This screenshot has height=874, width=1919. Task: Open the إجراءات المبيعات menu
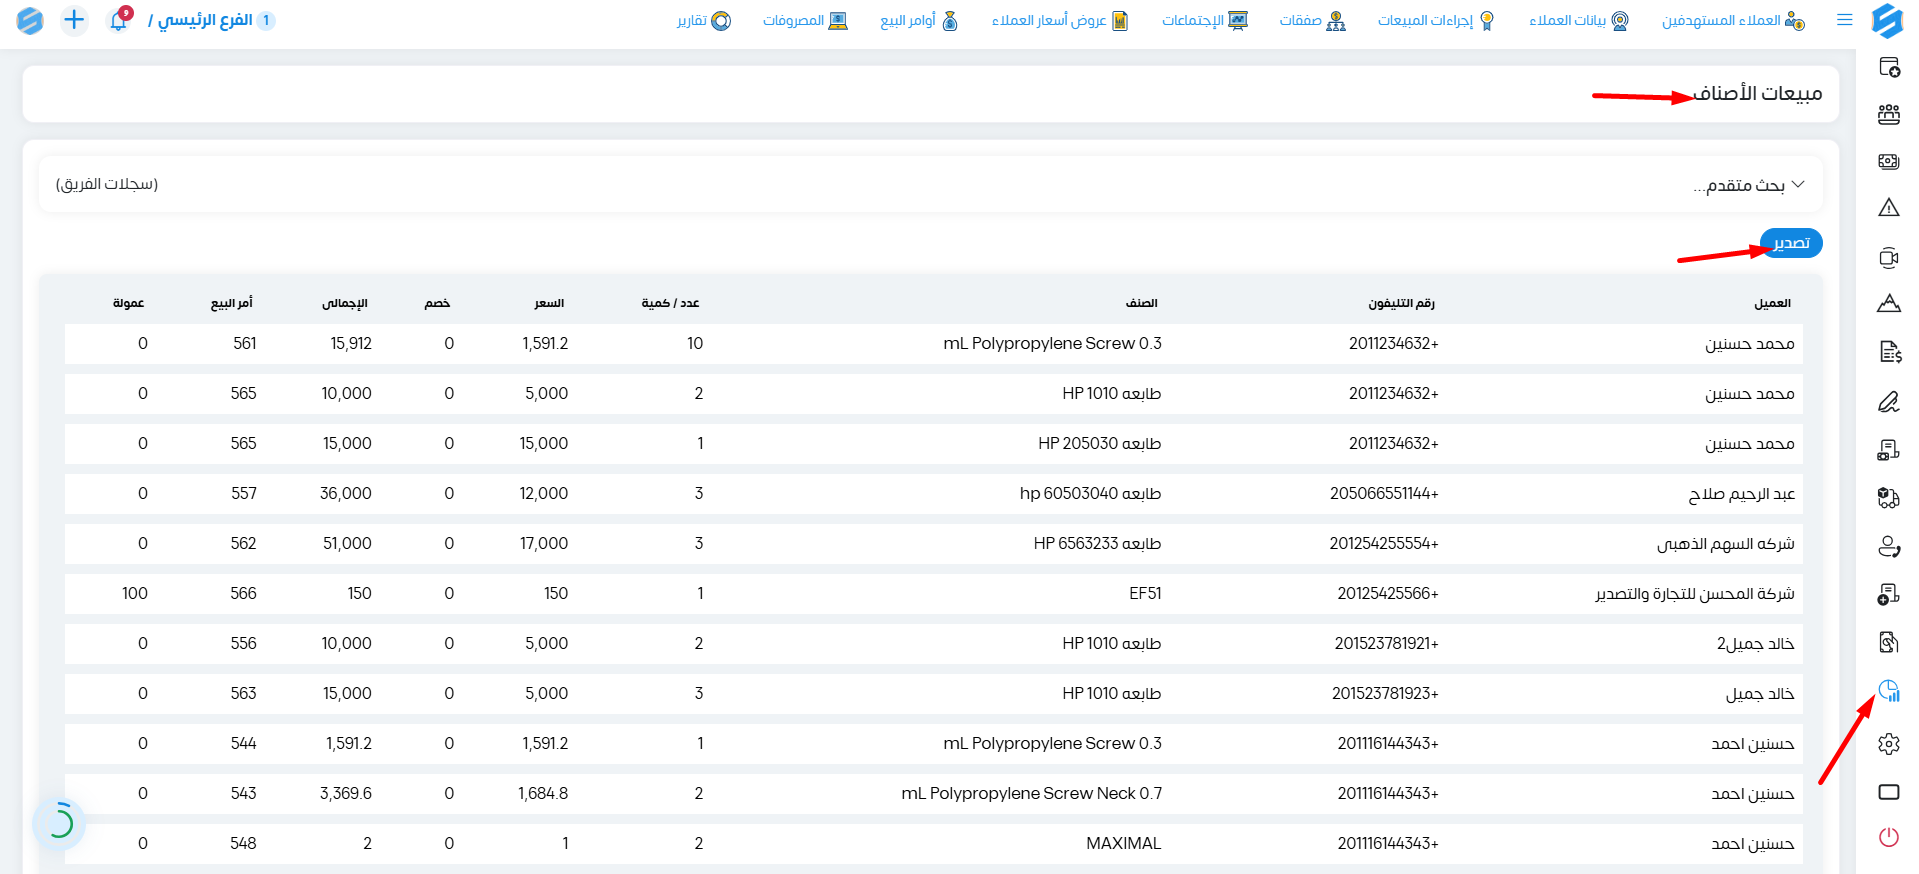1436,20
